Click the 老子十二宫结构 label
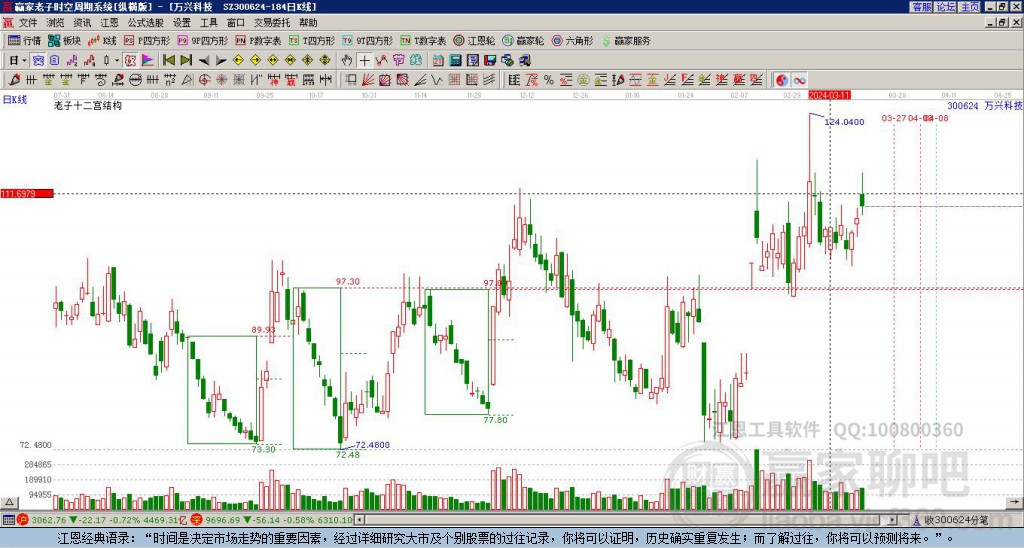Viewport: 1024px width, 548px height. click(x=88, y=105)
